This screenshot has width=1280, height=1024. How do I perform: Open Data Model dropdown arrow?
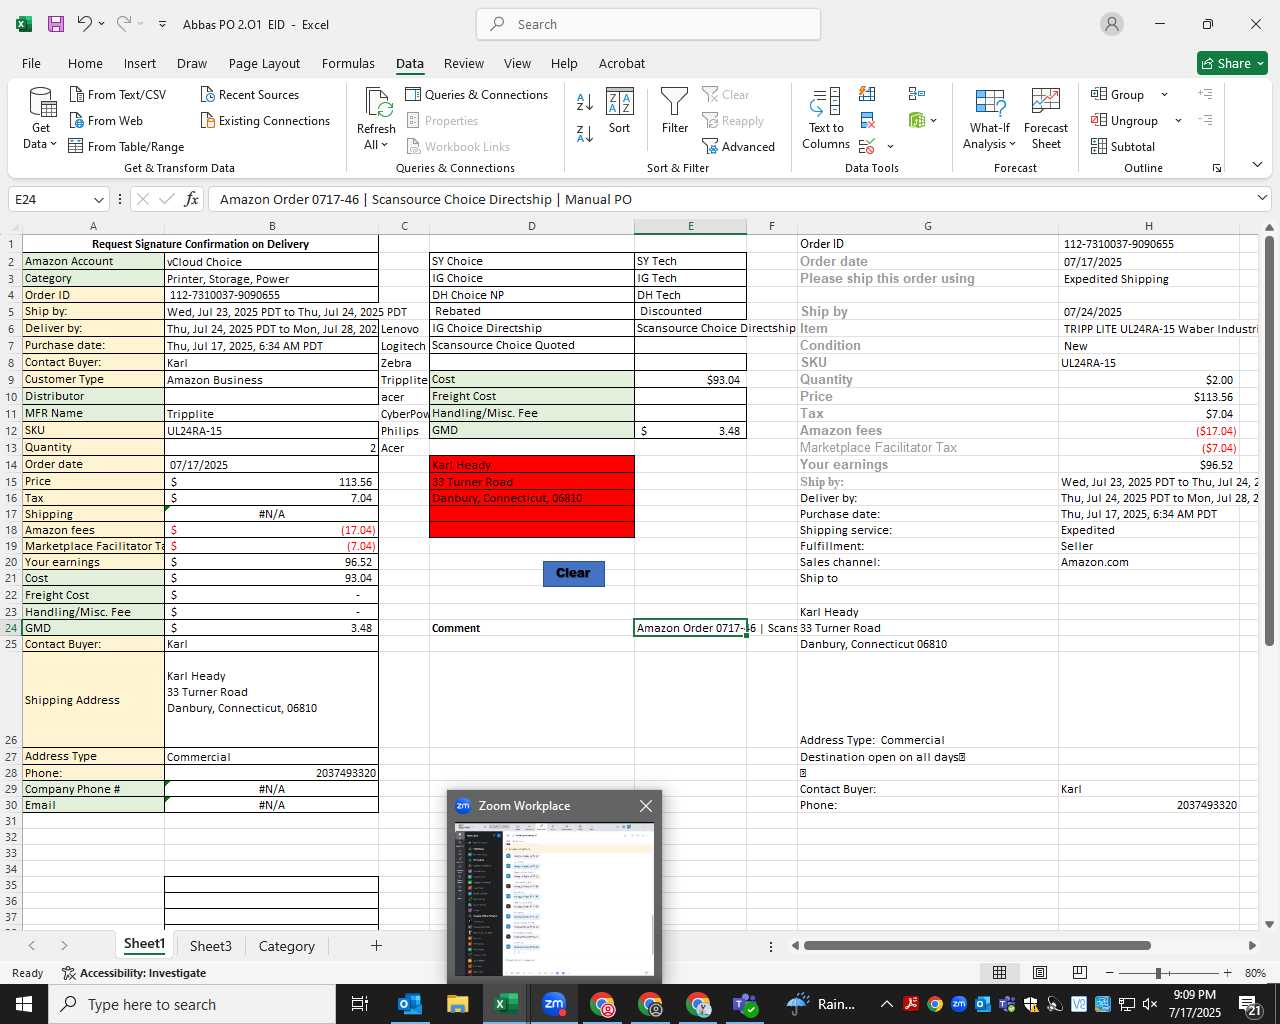click(x=934, y=121)
